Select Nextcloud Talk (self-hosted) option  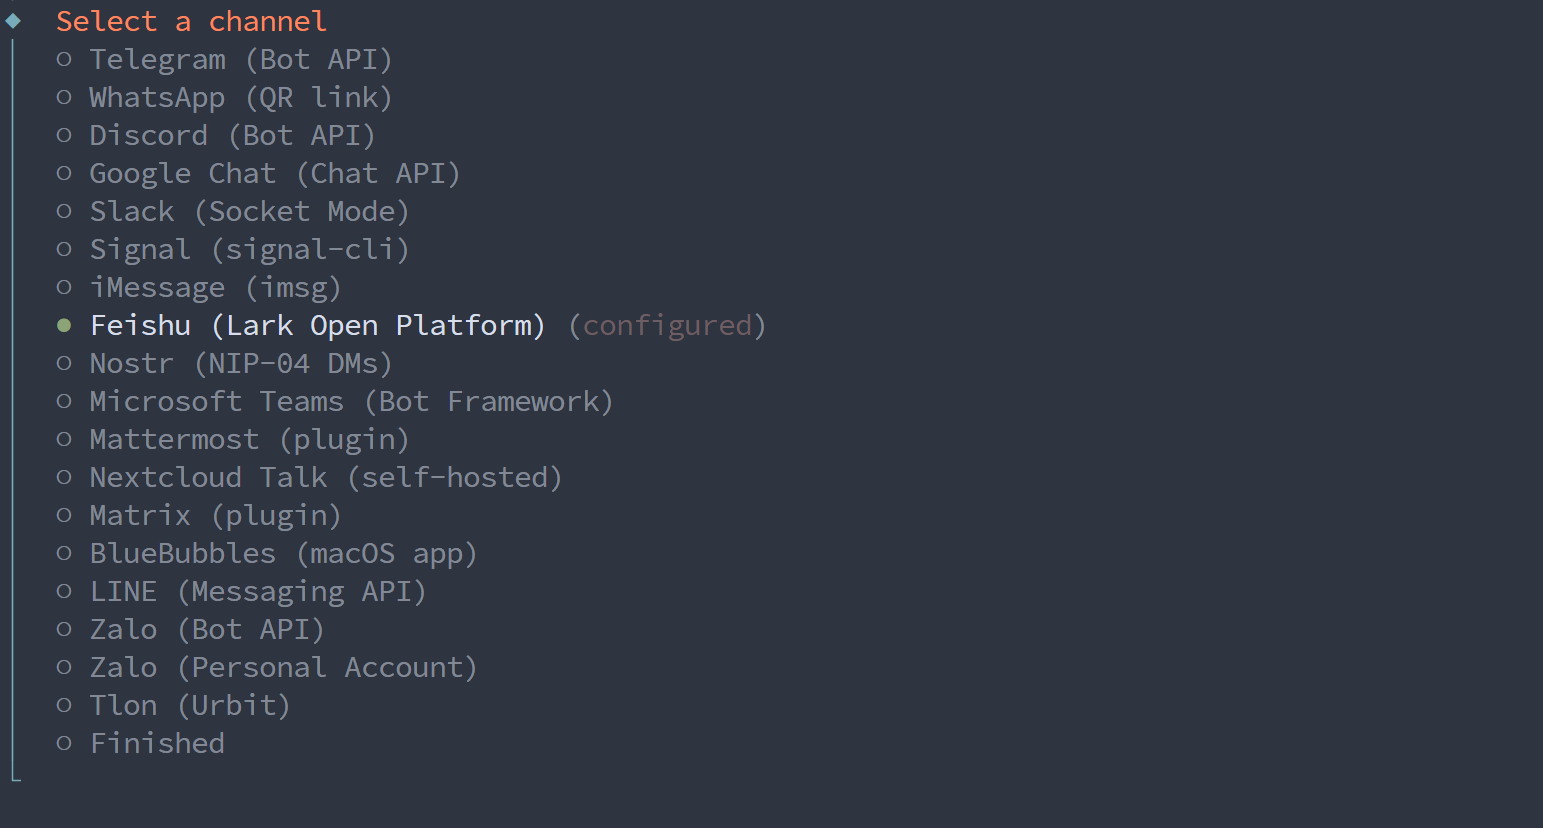coord(325,478)
